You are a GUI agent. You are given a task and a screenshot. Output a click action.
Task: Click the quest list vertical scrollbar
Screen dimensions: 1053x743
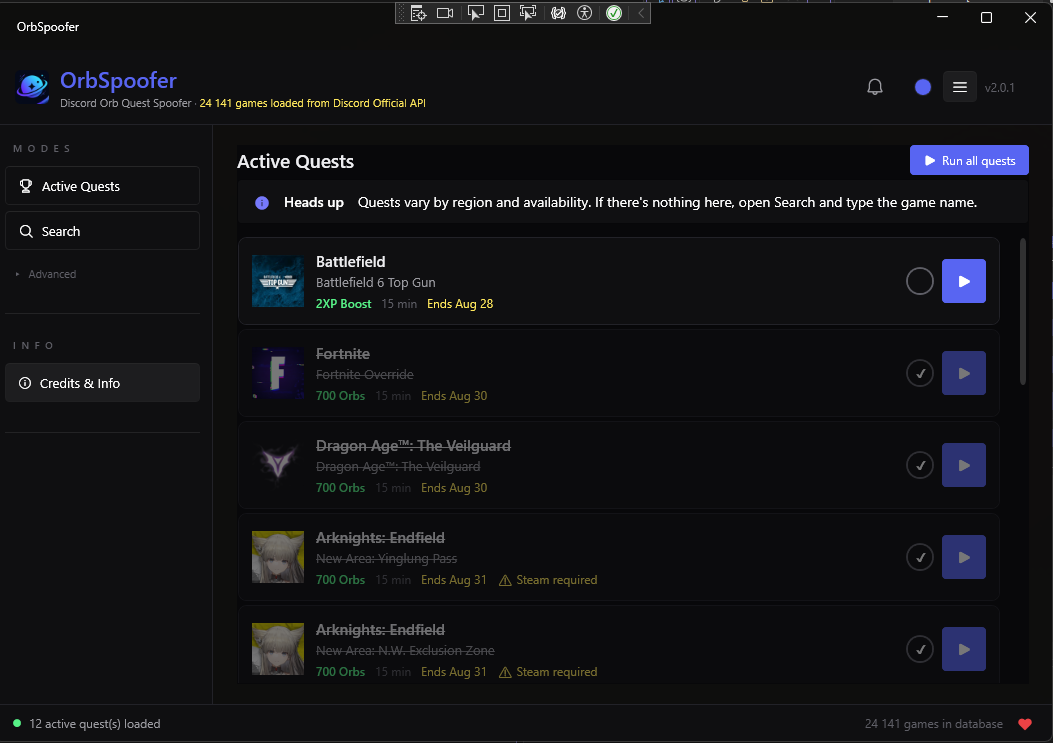[x=1023, y=312]
